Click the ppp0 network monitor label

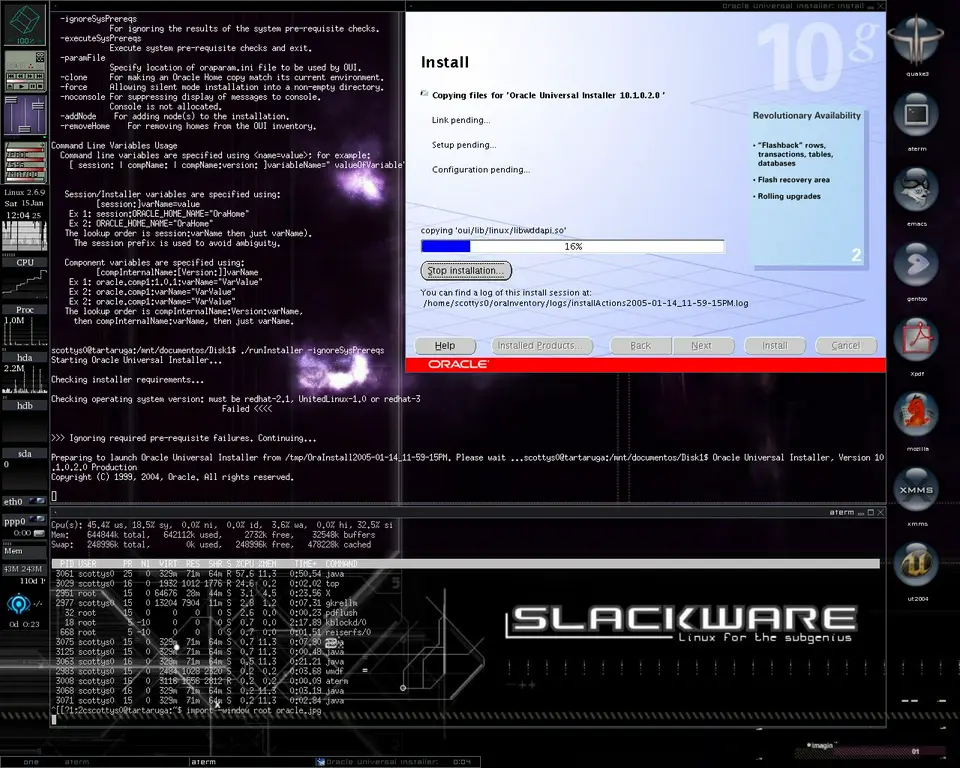point(15,521)
